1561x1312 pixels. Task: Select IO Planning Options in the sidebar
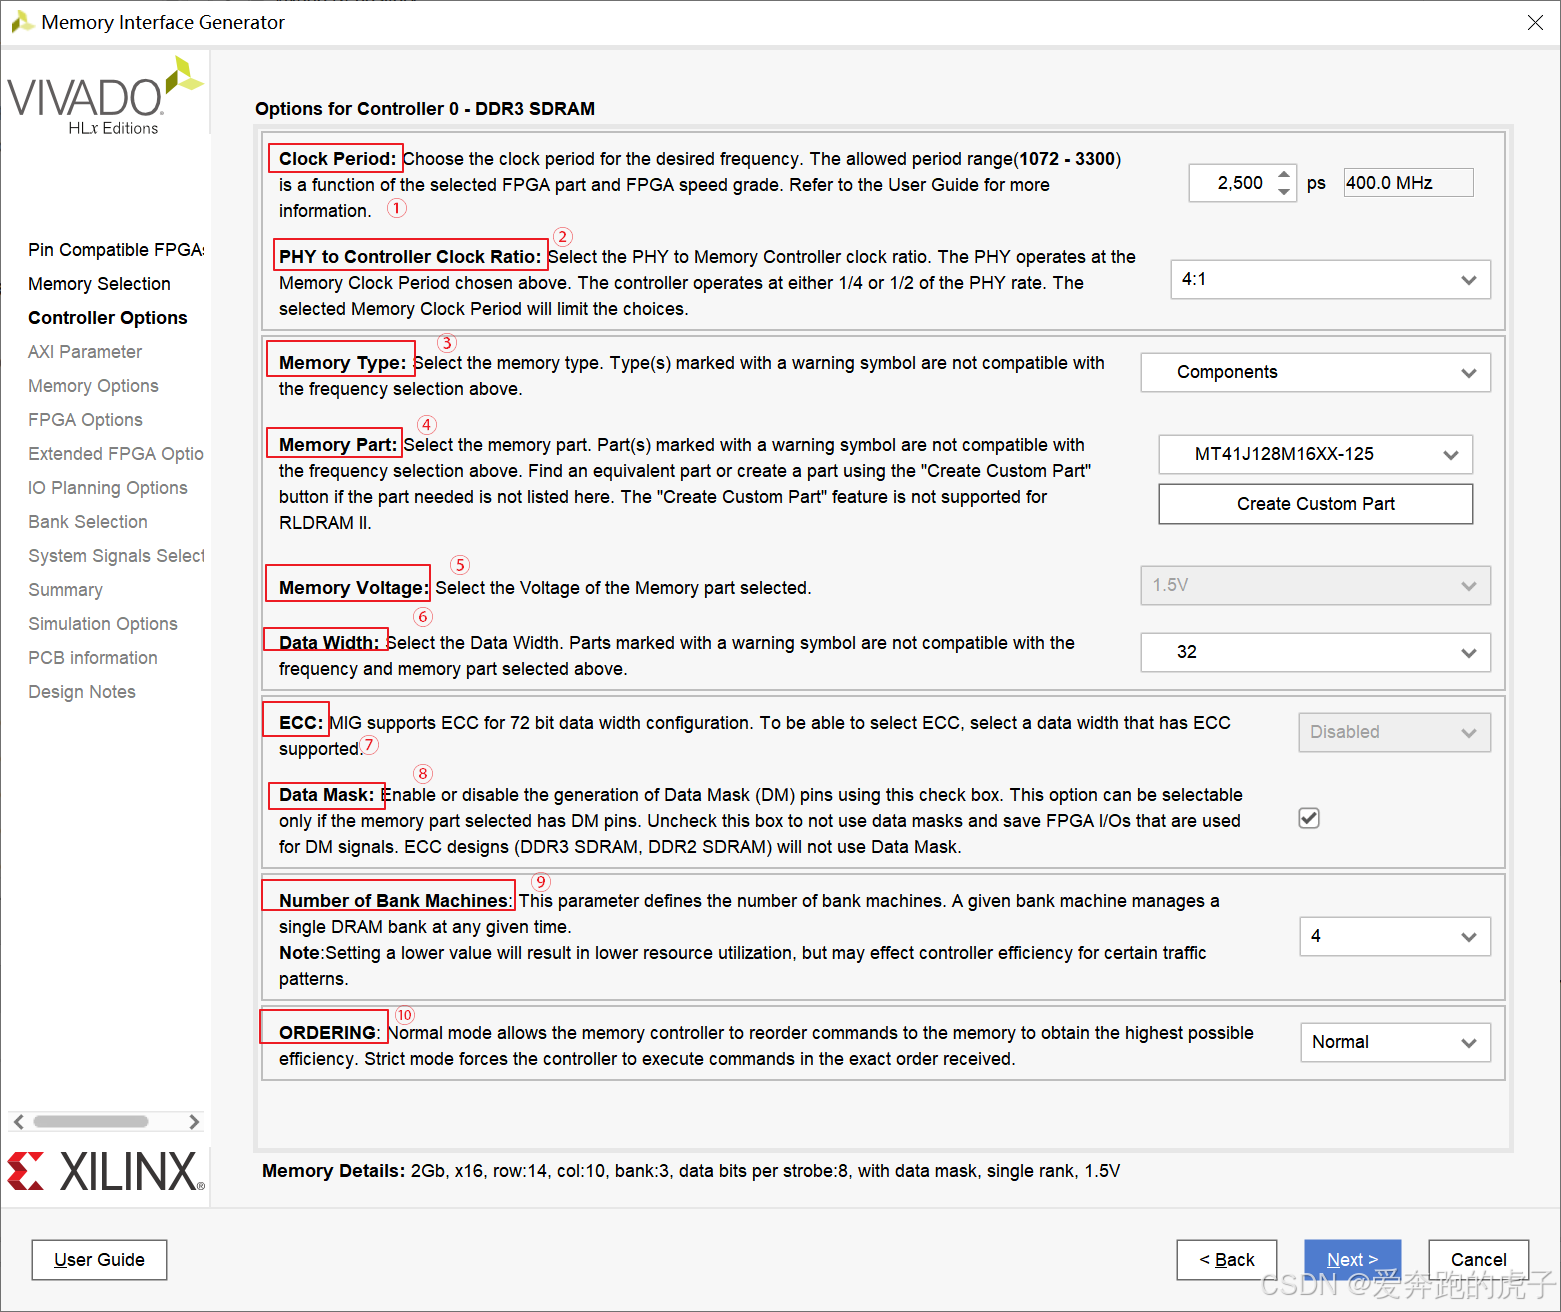coord(108,488)
